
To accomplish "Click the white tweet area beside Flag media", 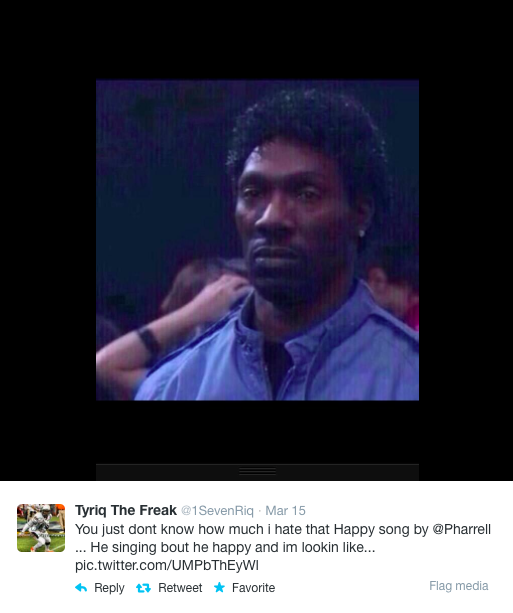I will [352, 586].
